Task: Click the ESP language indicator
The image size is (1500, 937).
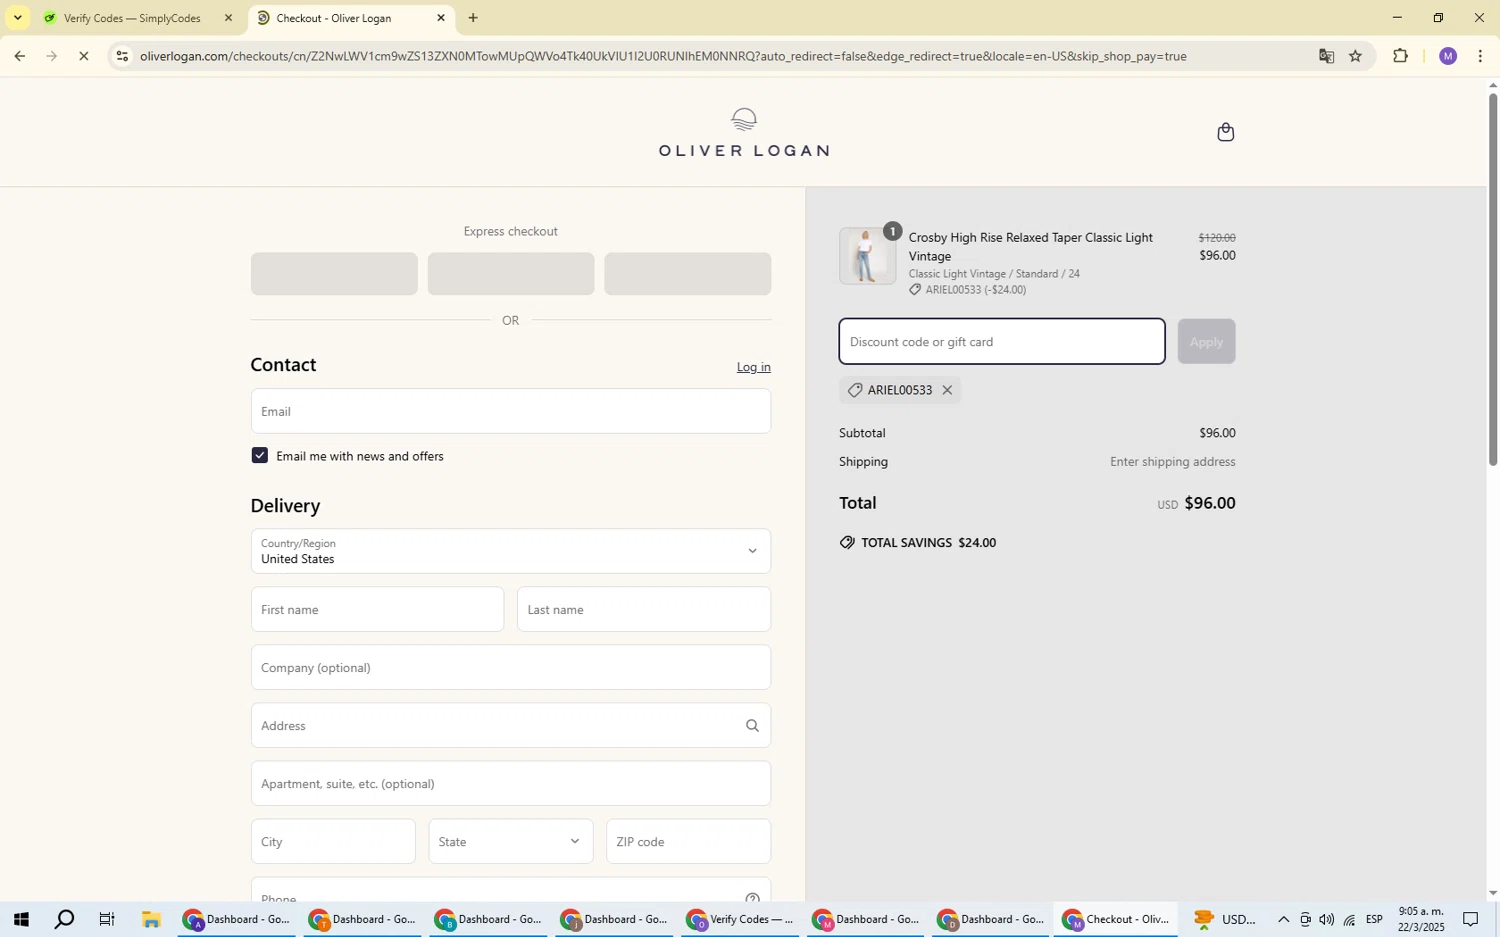Action: (x=1374, y=920)
